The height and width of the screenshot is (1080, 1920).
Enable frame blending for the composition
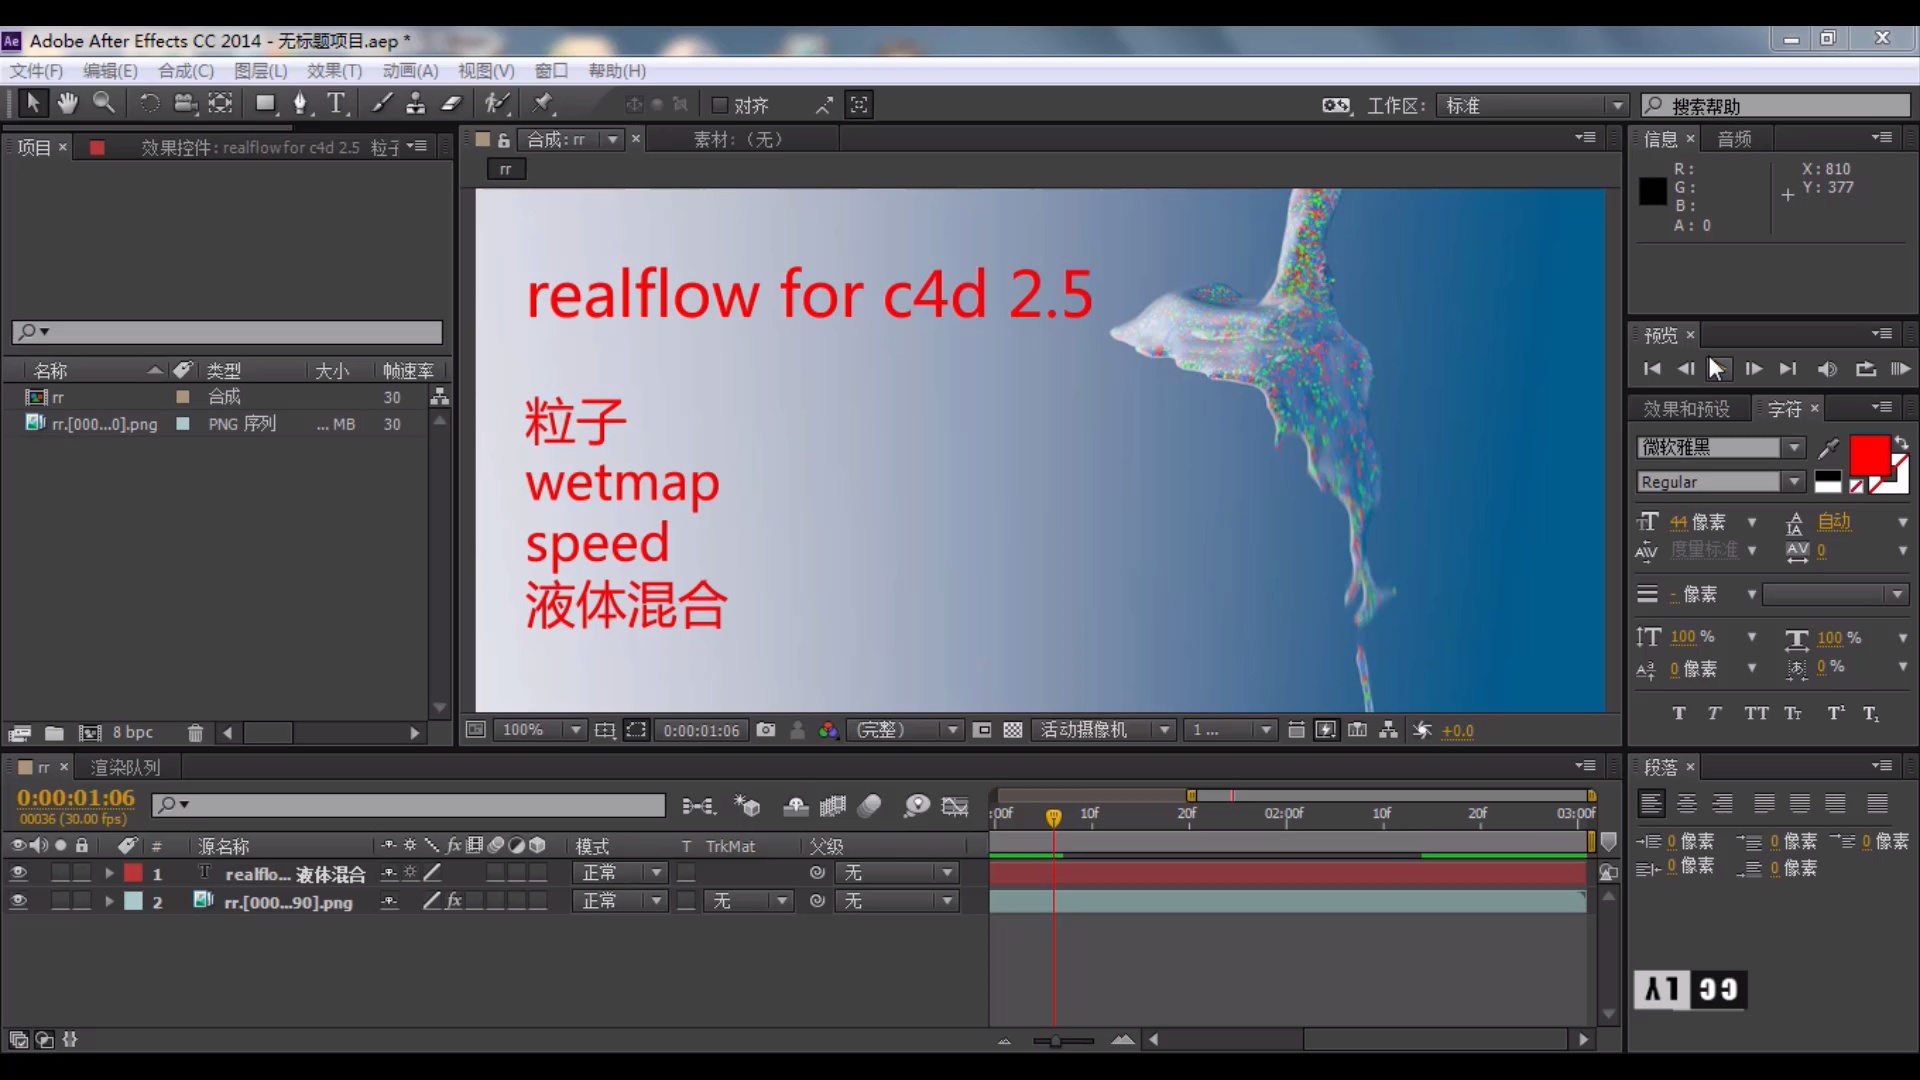(833, 806)
